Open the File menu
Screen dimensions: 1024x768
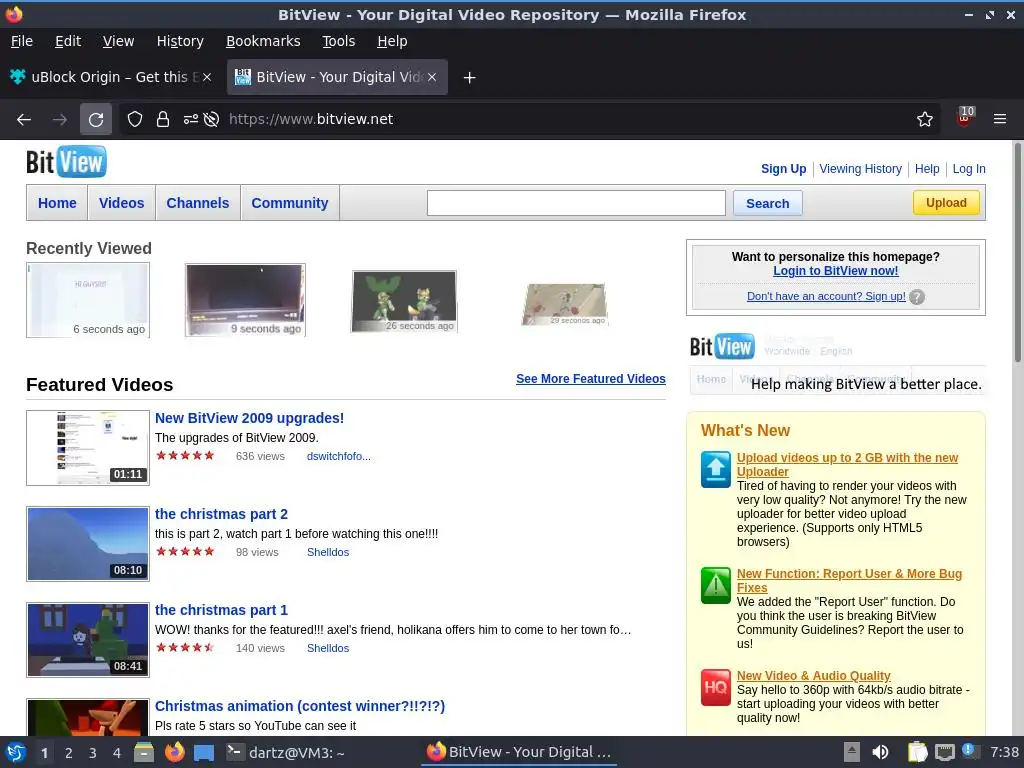click(22, 41)
